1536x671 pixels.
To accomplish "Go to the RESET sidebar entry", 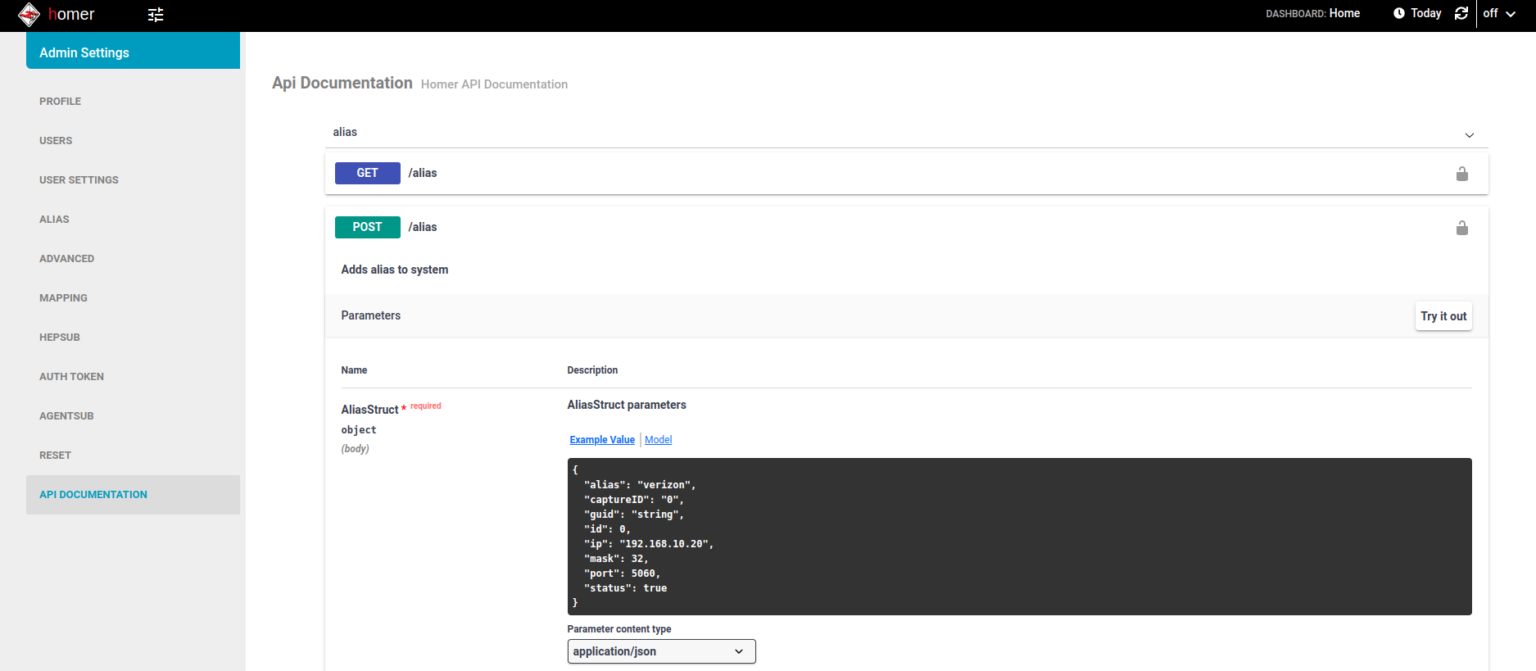I will (55, 455).
